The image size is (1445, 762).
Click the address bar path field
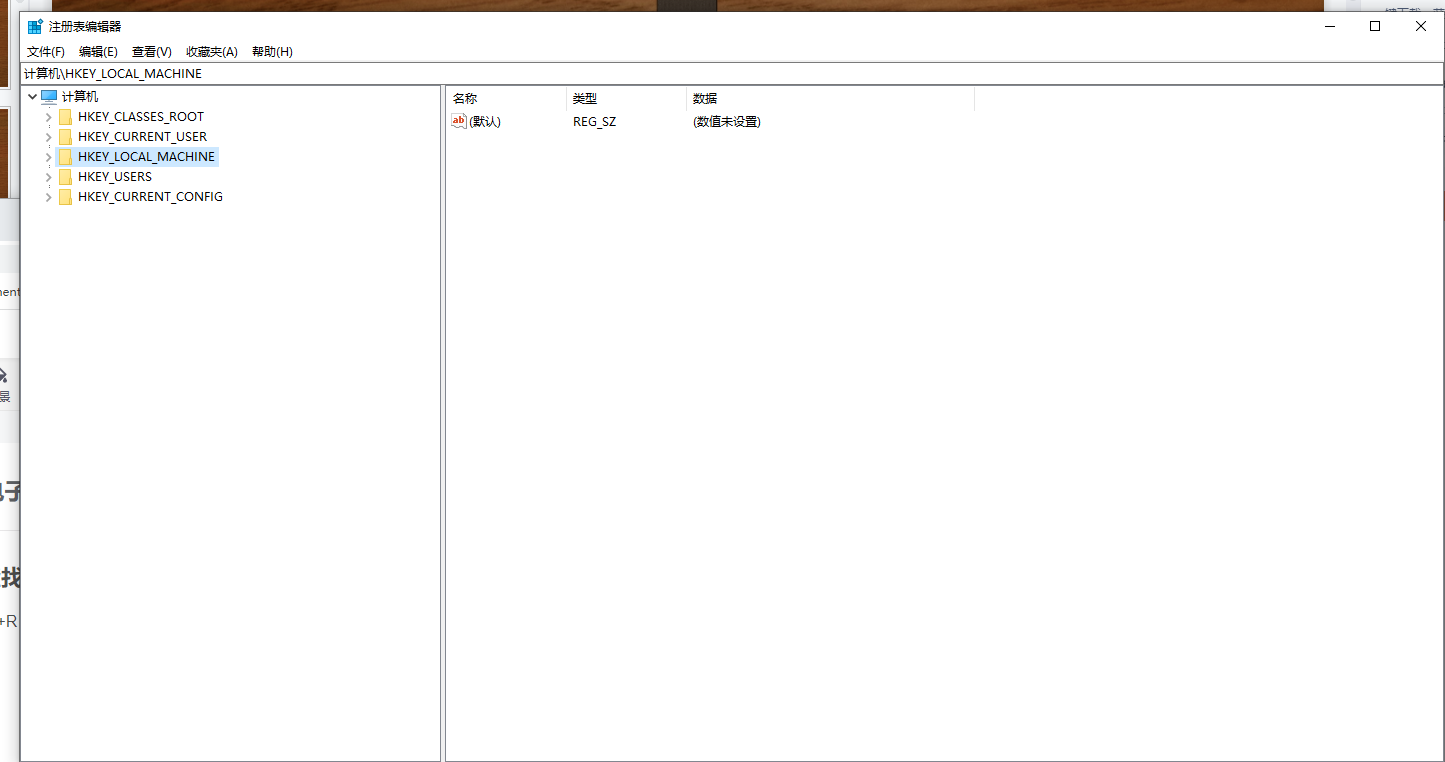coord(732,74)
